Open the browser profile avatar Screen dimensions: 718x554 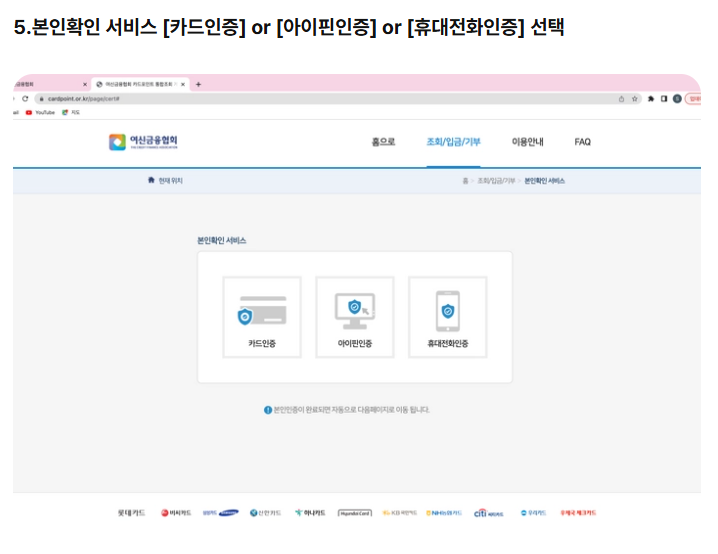pyautogui.click(x=677, y=99)
